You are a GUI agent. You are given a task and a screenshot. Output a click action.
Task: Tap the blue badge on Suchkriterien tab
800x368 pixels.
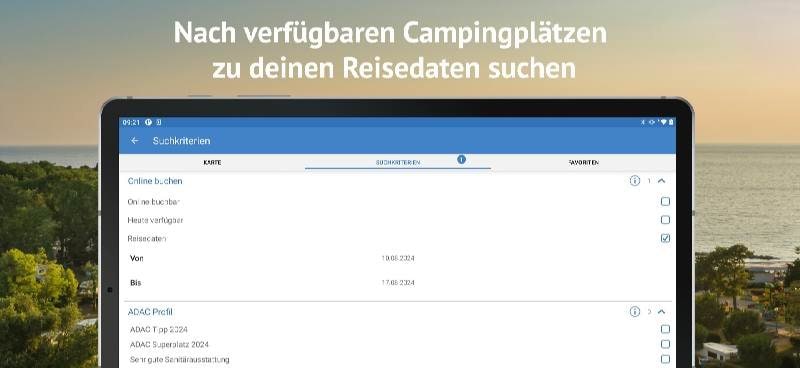point(461,159)
